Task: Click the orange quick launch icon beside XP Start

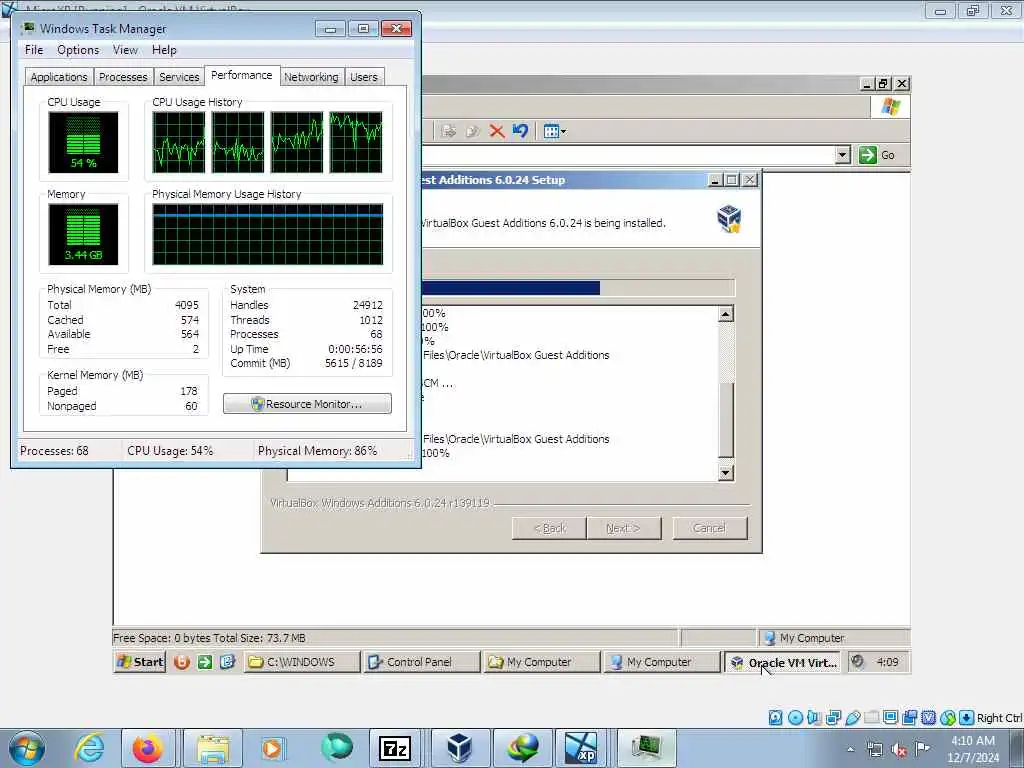Action: pyautogui.click(x=182, y=662)
